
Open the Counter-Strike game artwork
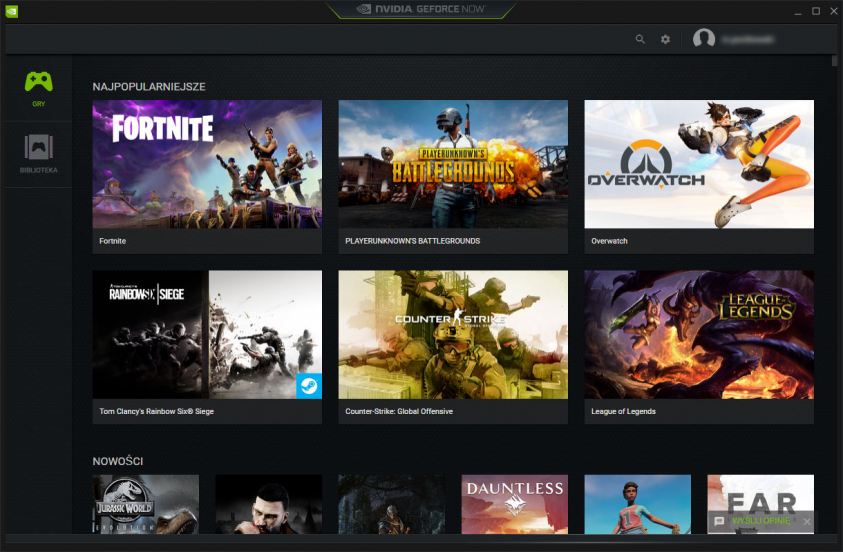(x=453, y=334)
